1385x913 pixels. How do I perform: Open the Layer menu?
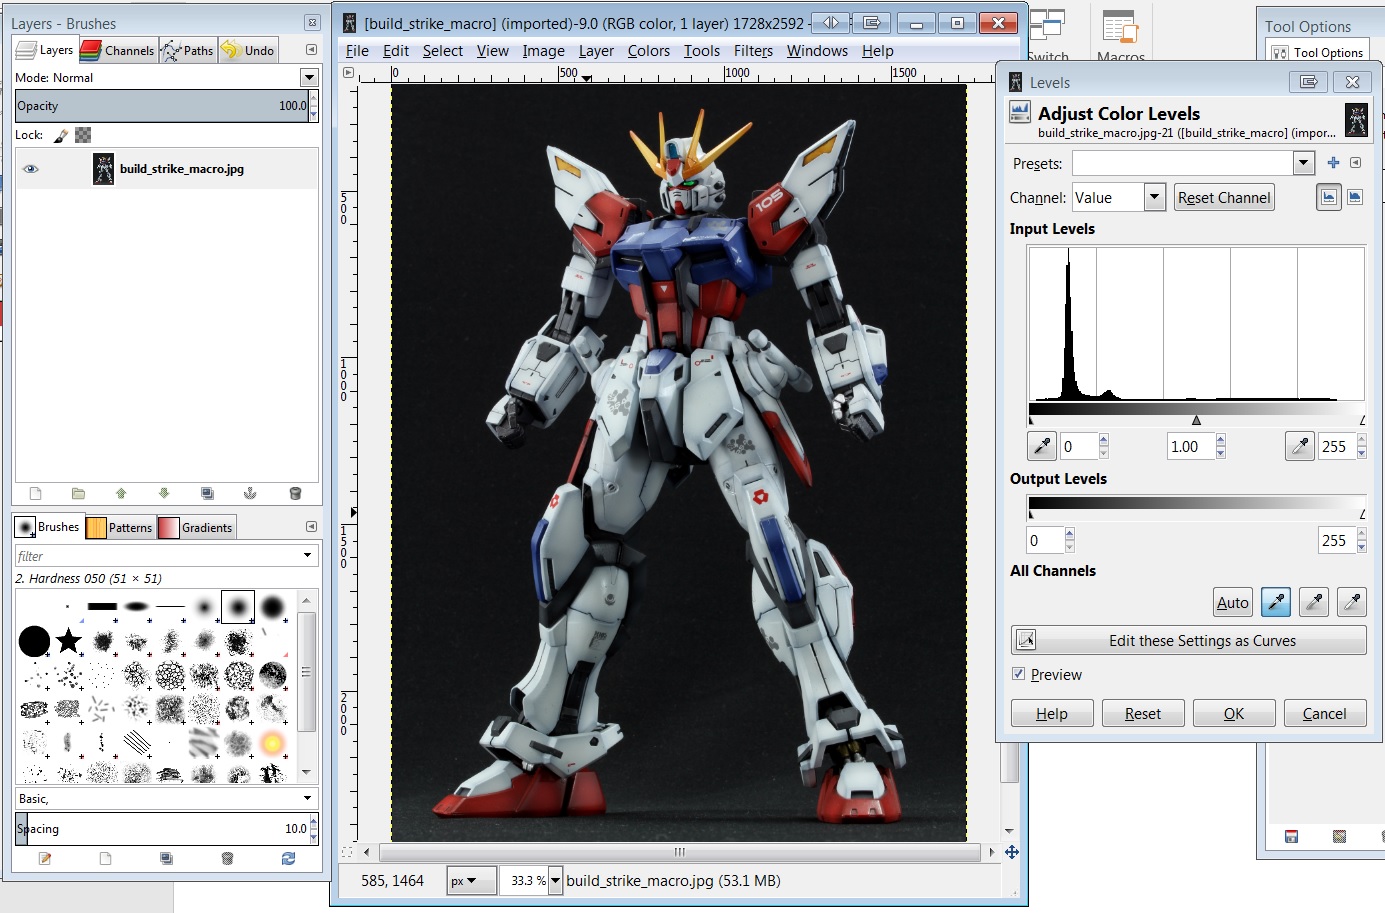(596, 51)
